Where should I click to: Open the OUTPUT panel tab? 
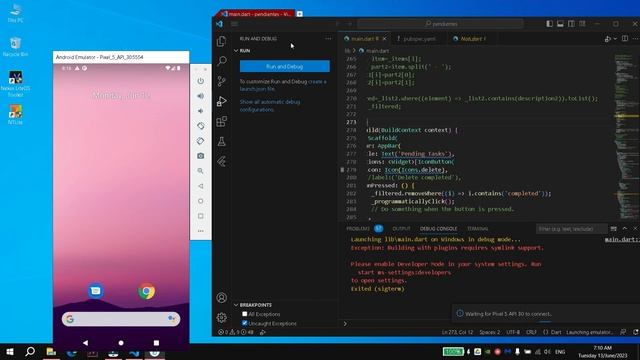pos(401,229)
